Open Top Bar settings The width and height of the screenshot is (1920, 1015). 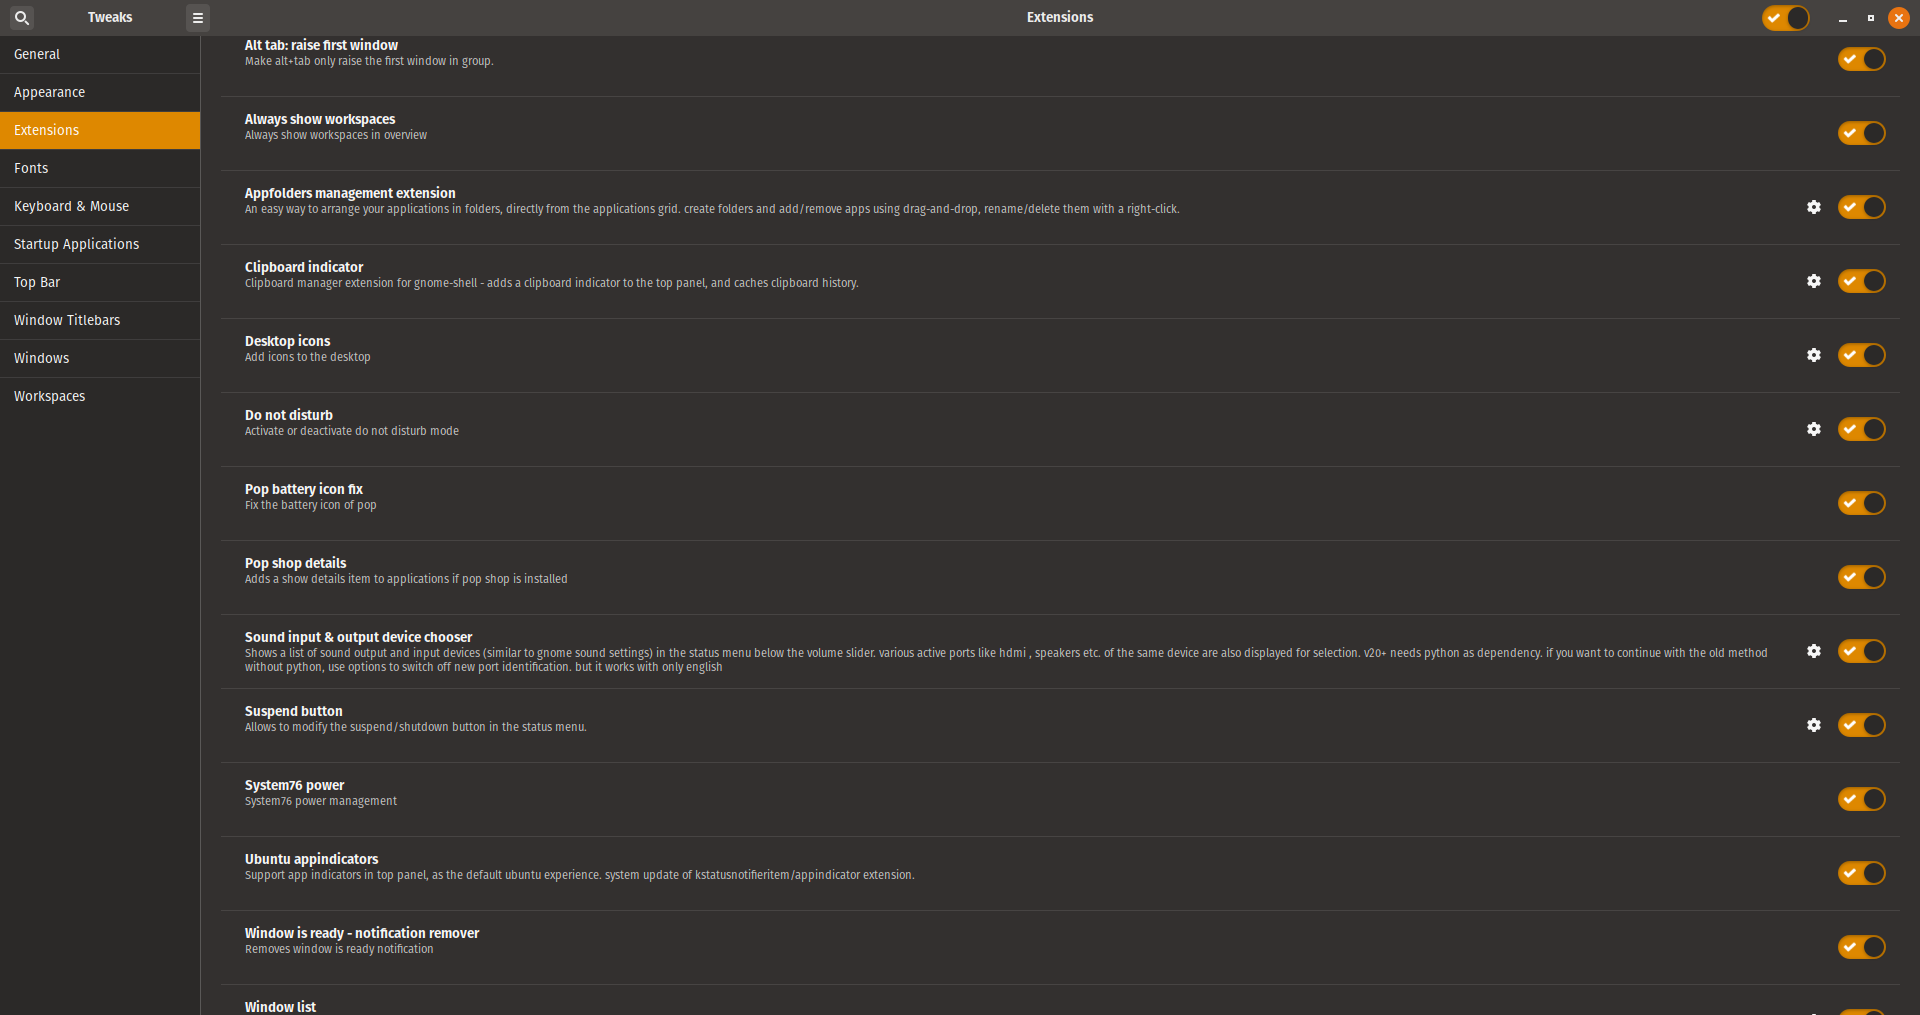[x=100, y=283]
